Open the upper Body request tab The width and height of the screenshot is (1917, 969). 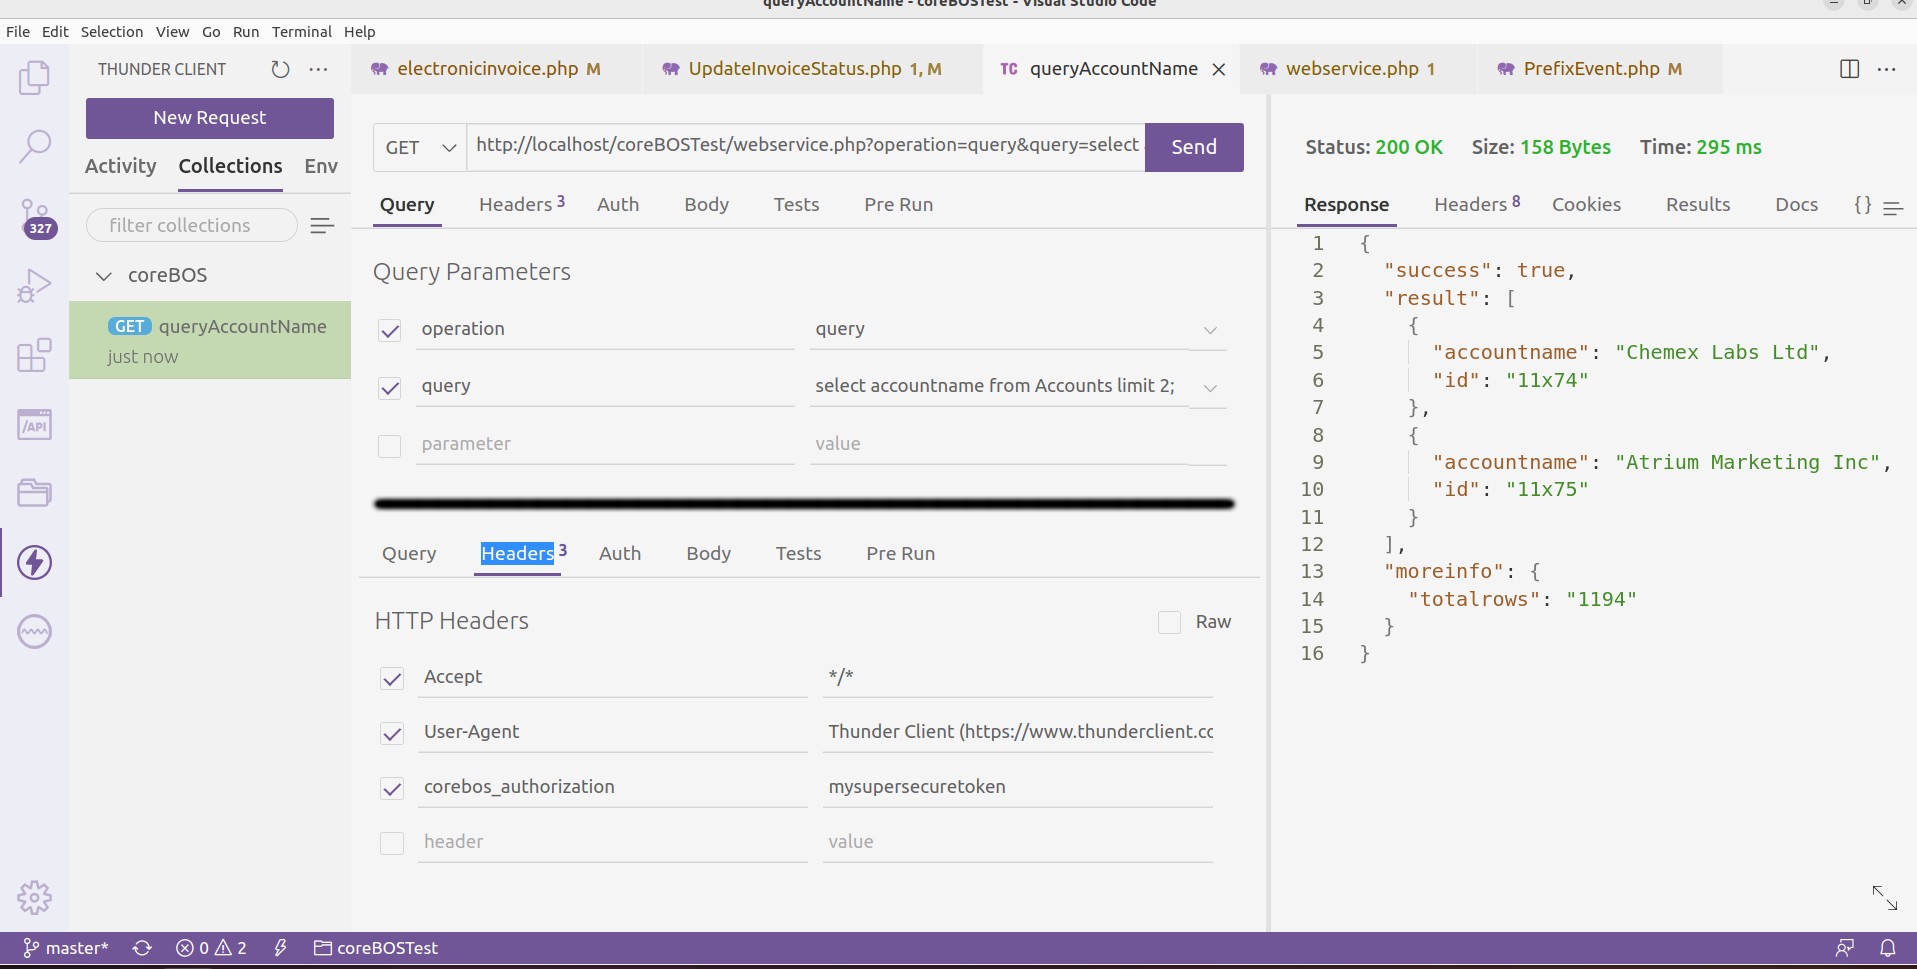click(x=706, y=204)
